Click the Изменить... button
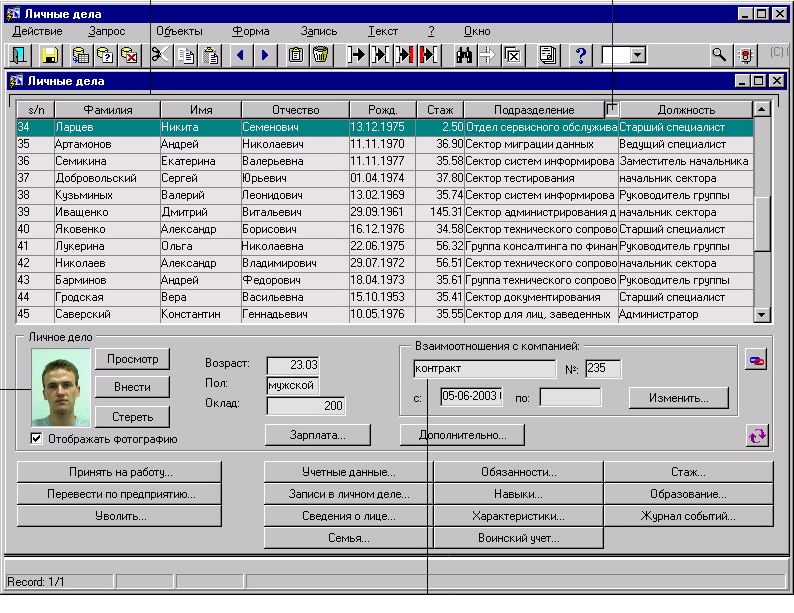Image resolution: width=794 pixels, height=613 pixels. (x=679, y=398)
